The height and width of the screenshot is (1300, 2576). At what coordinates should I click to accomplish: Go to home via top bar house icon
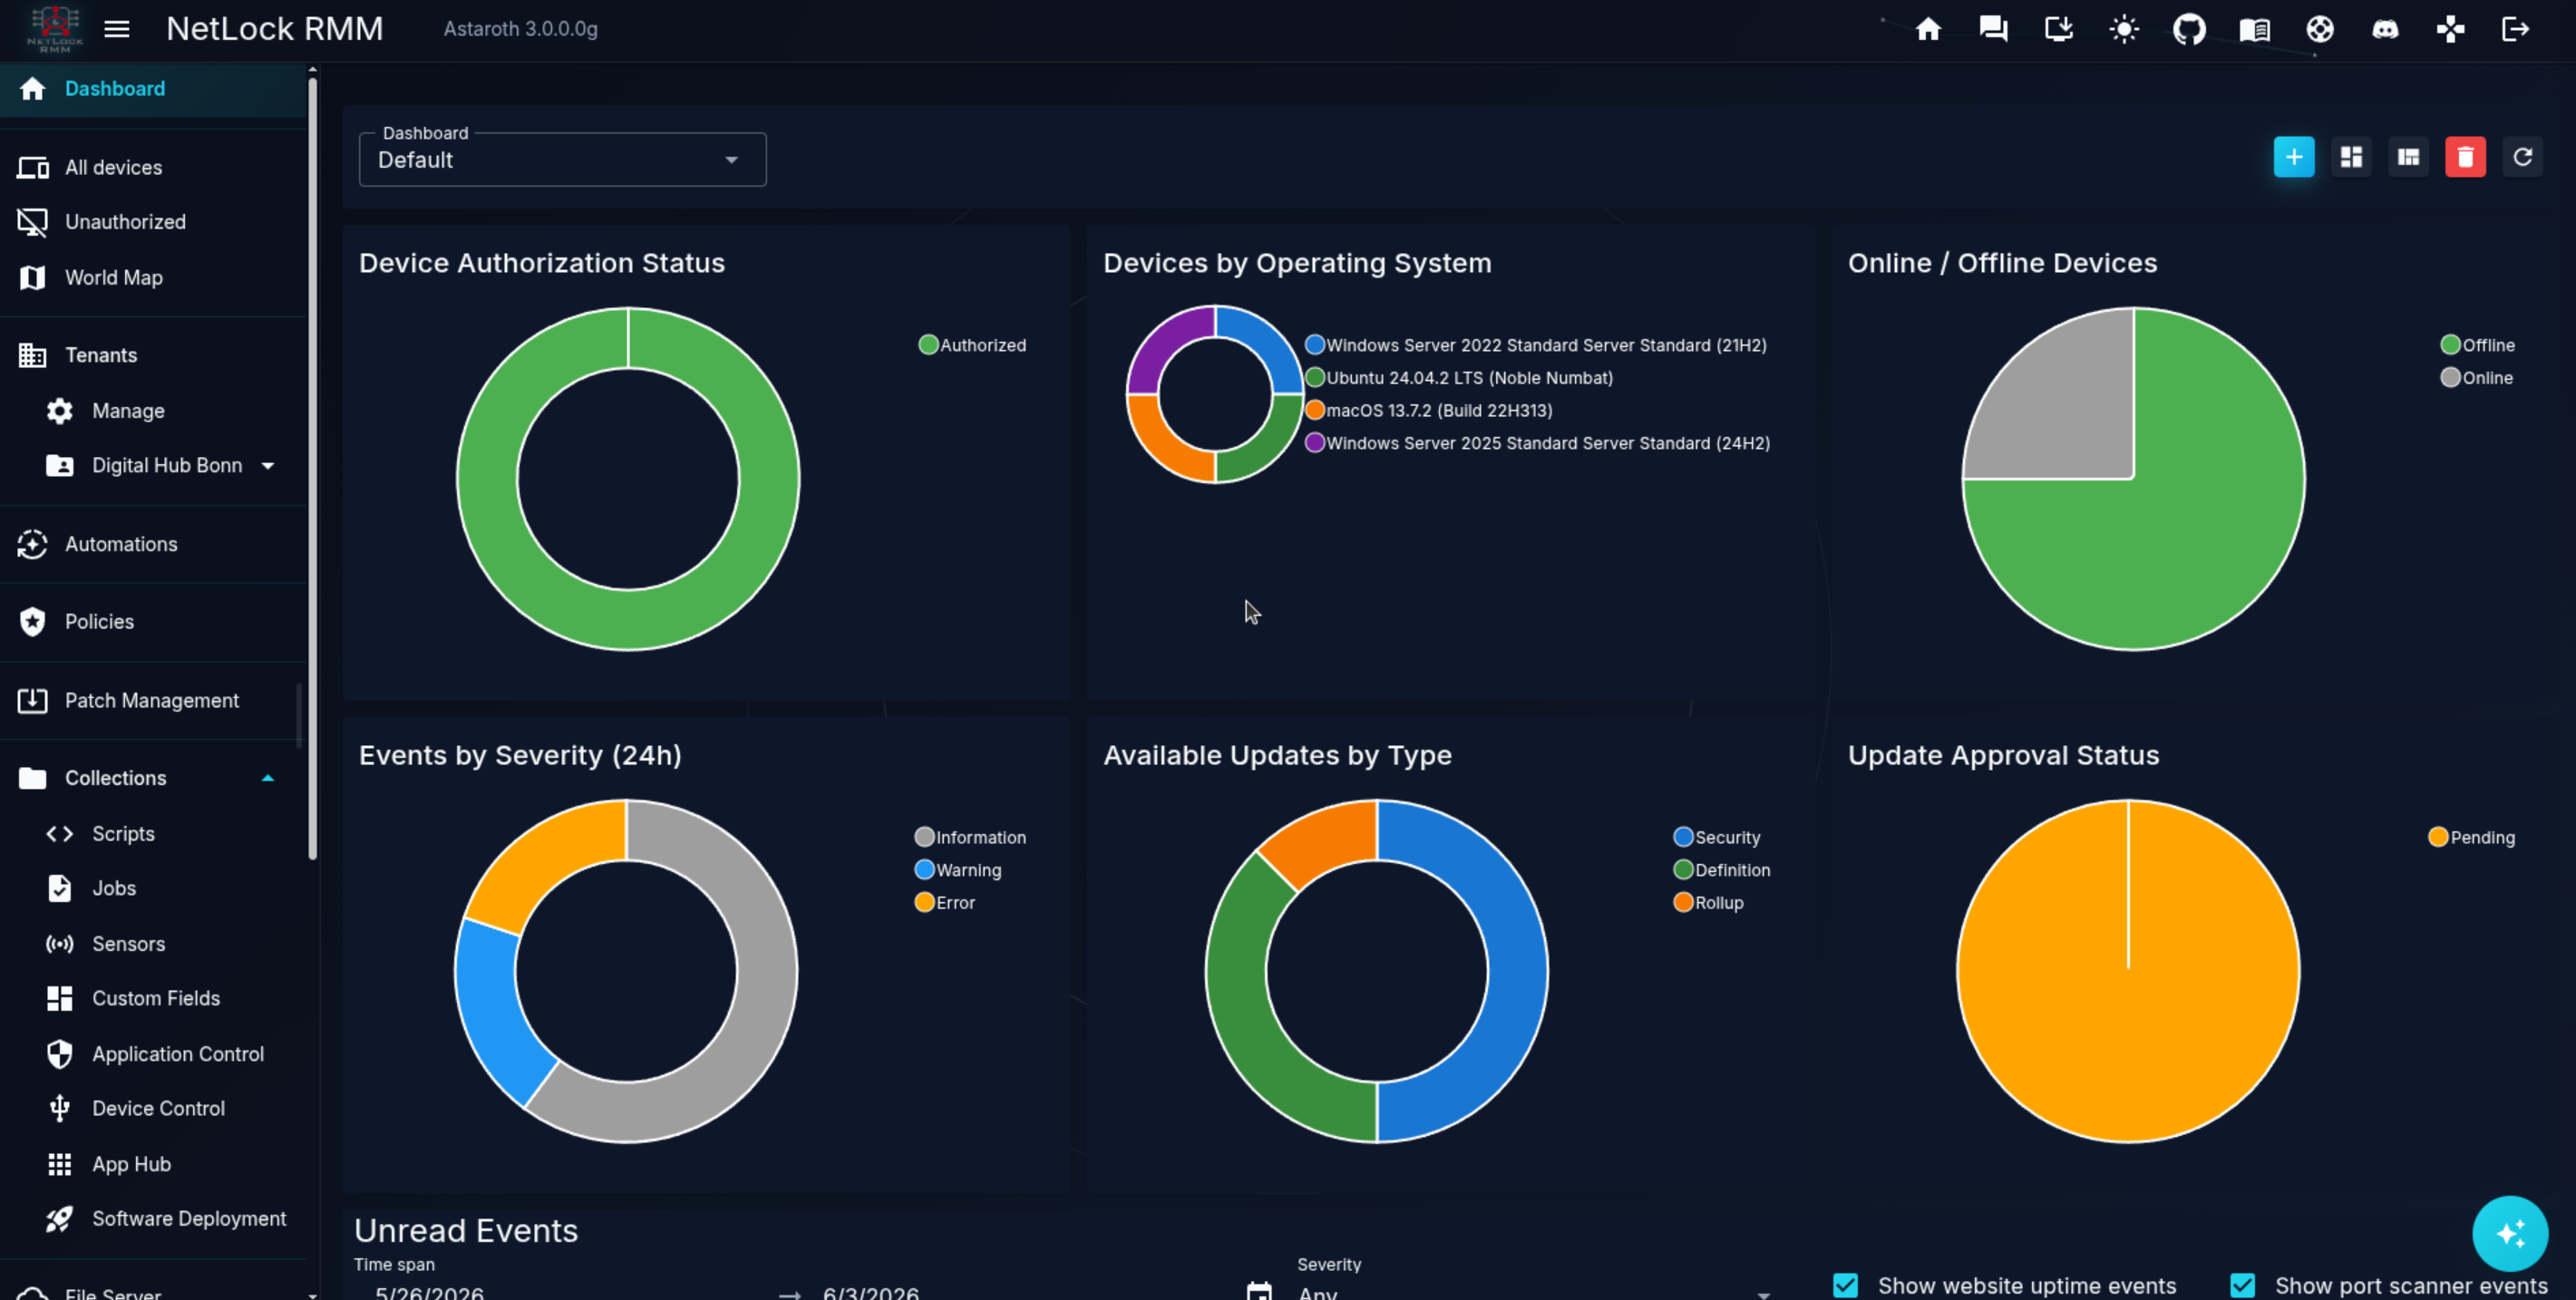(1928, 29)
